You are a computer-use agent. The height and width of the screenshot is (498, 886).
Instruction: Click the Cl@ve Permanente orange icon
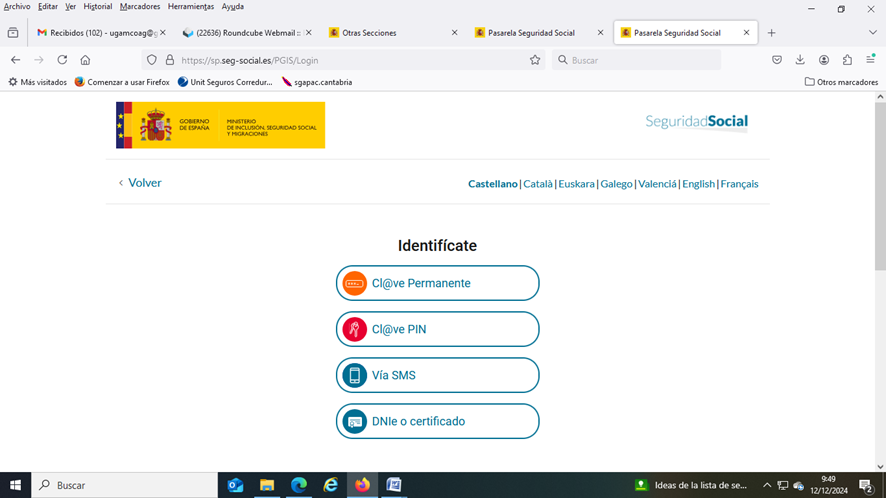pos(355,284)
